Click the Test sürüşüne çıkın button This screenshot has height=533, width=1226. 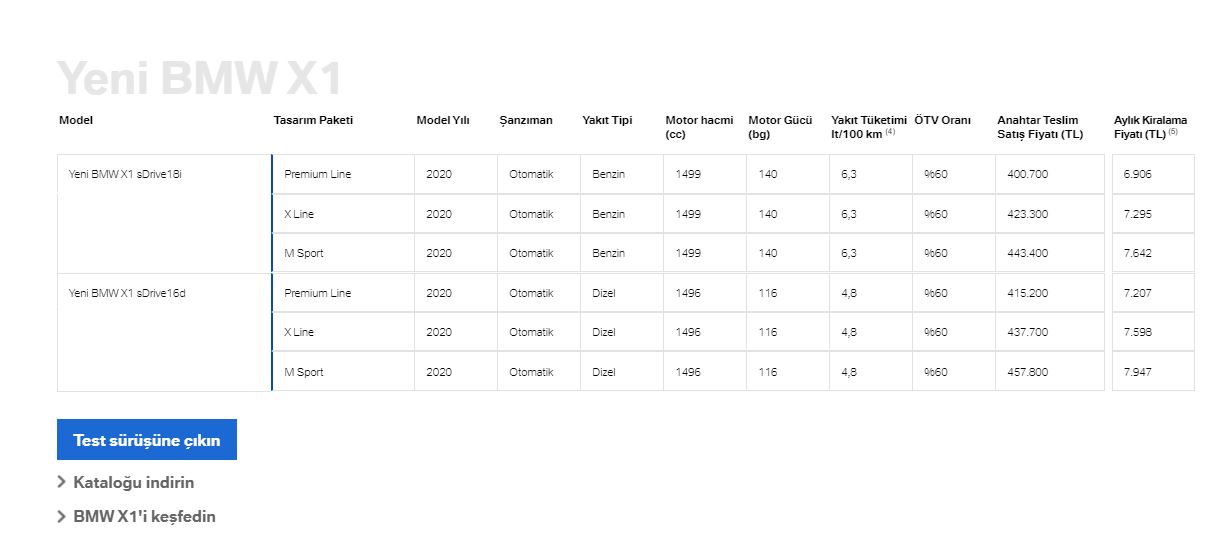(147, 439)
